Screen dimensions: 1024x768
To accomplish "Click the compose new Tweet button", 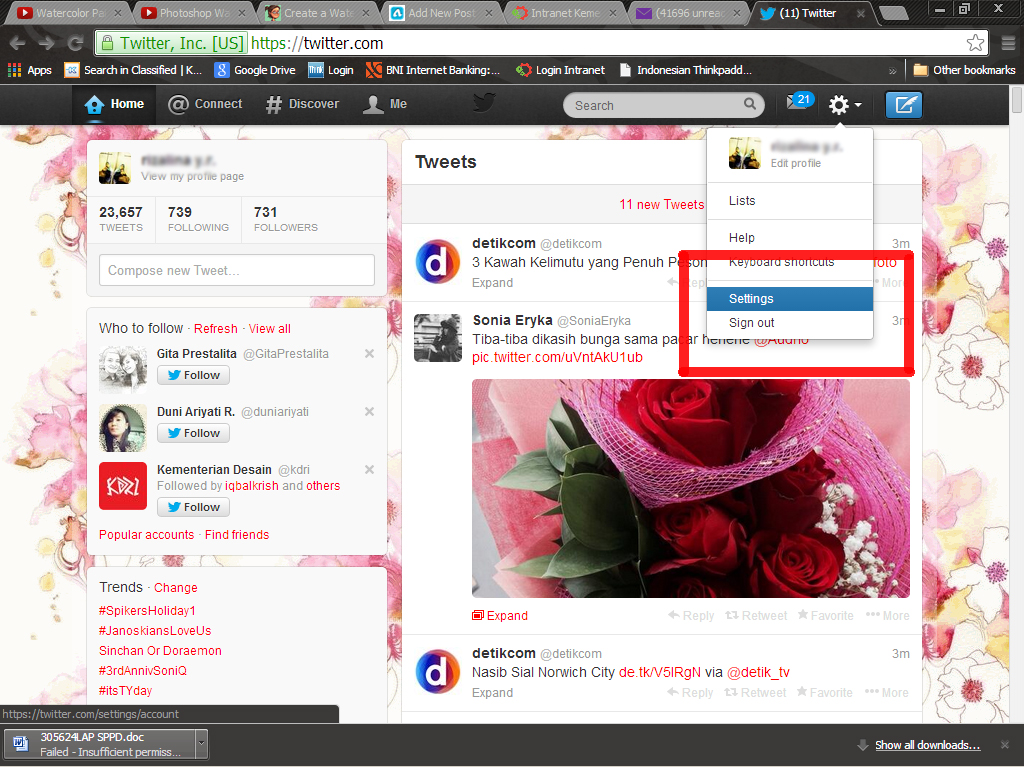I will [904, 104].
